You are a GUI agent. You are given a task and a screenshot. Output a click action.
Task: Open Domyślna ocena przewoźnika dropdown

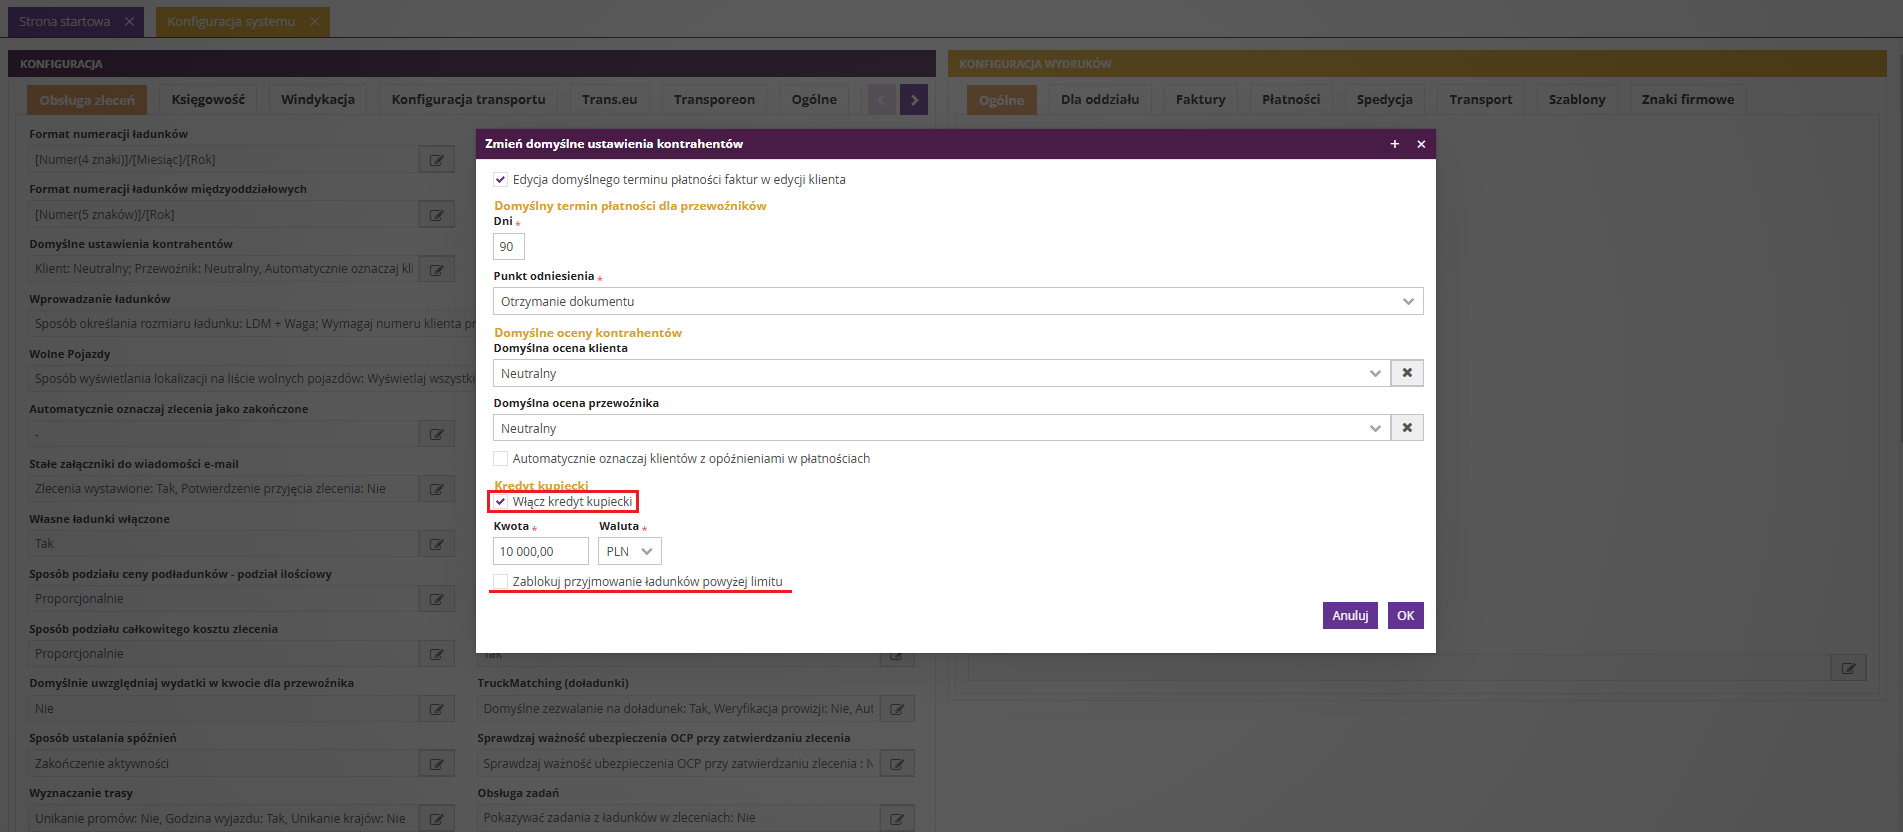[941, 428]
